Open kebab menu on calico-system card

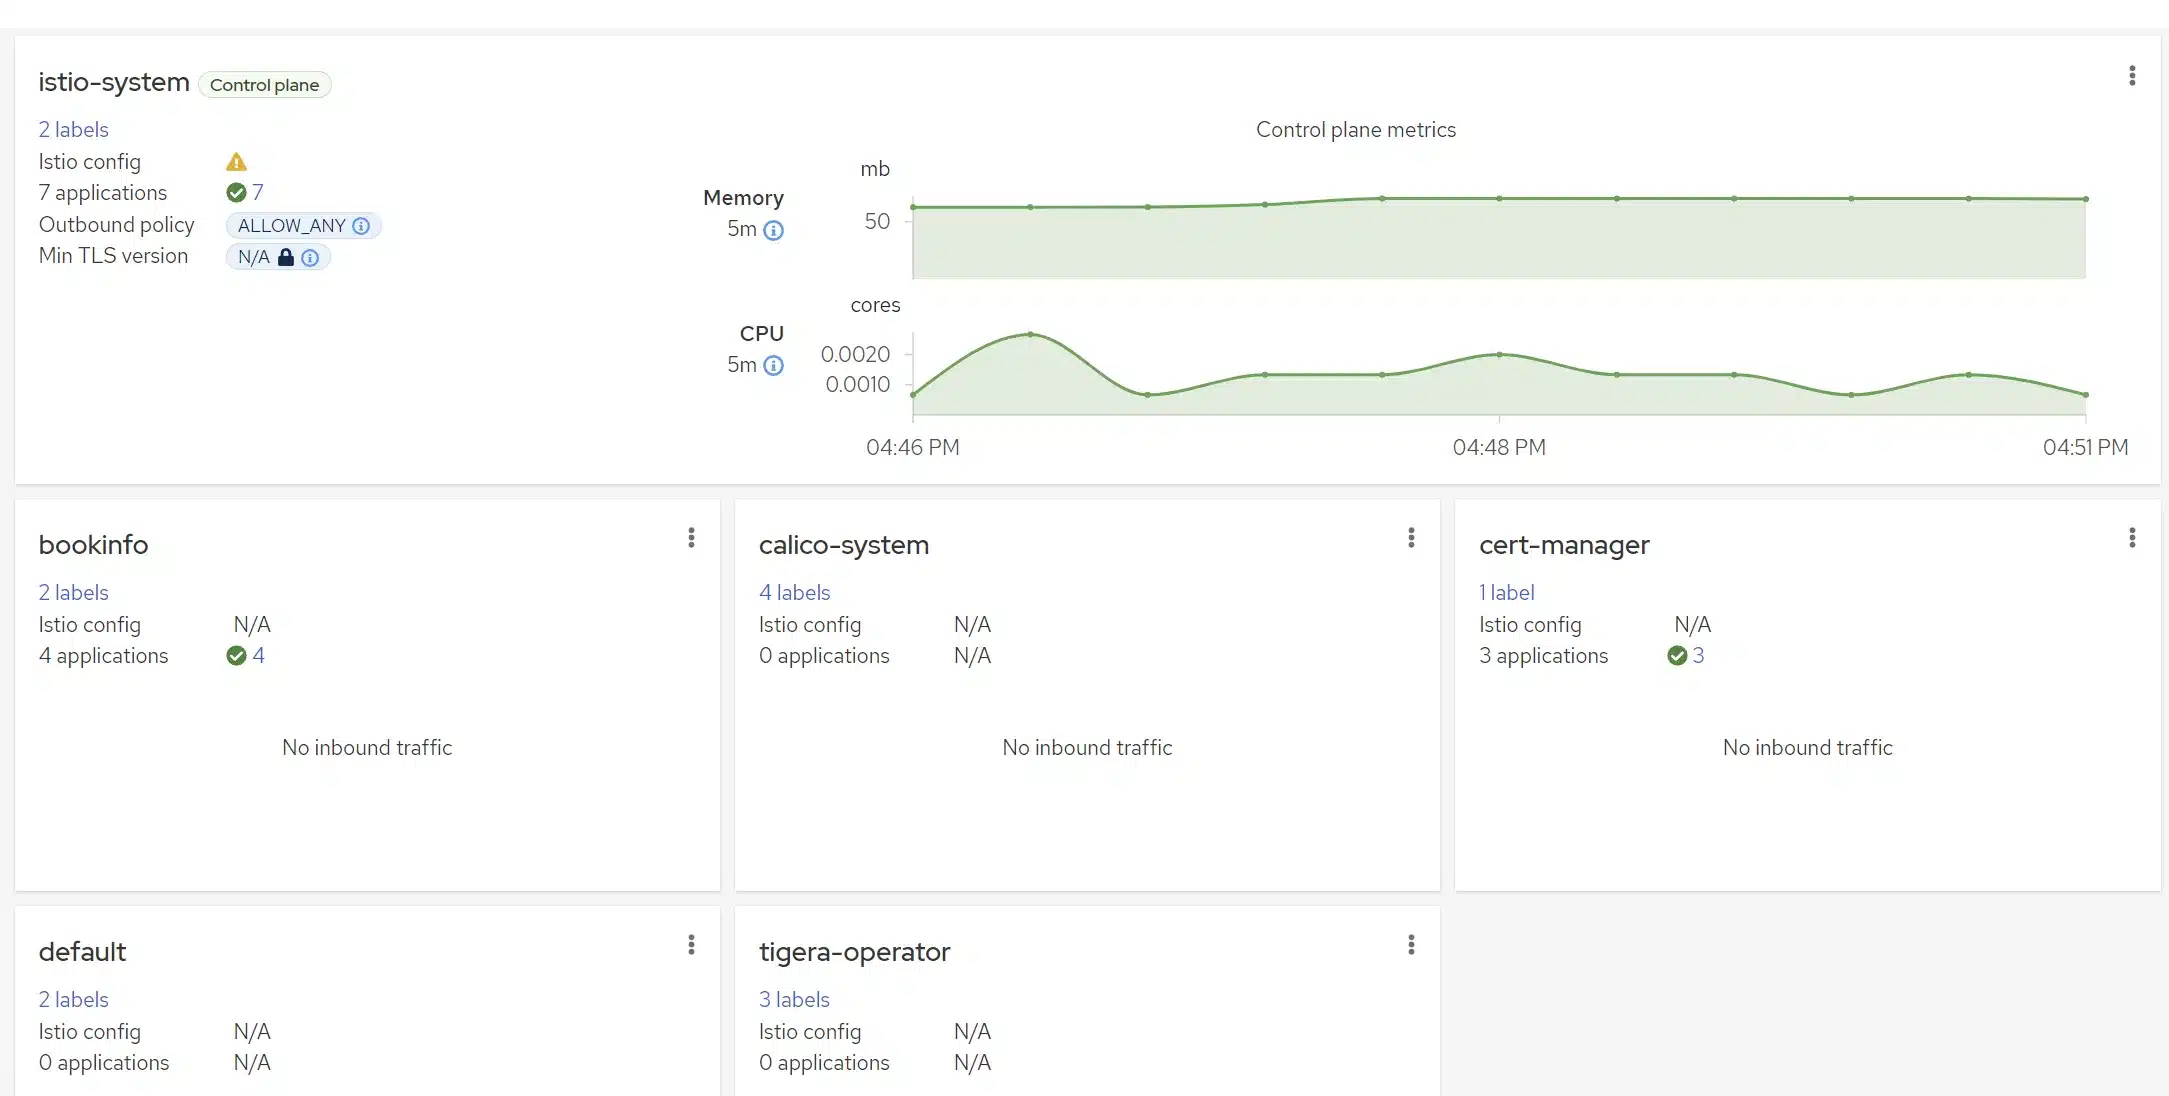coord(1411,538)
